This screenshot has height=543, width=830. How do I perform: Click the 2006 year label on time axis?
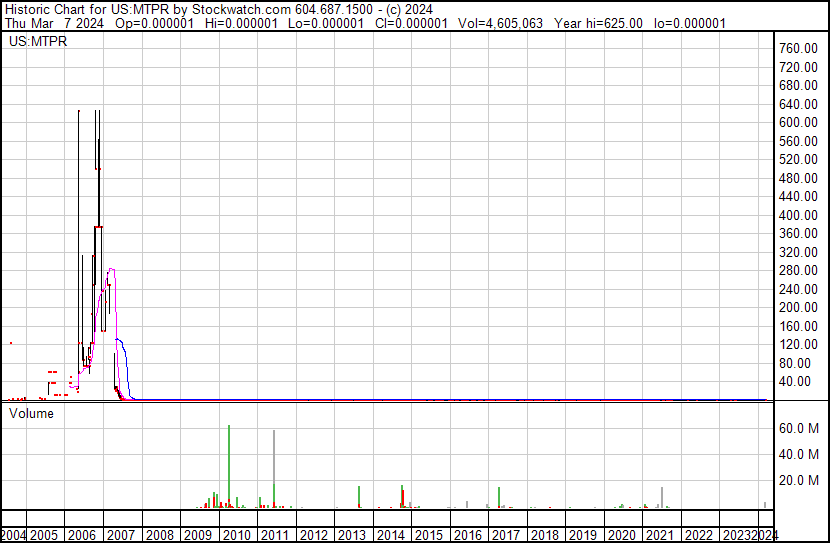tap(82, 535)
